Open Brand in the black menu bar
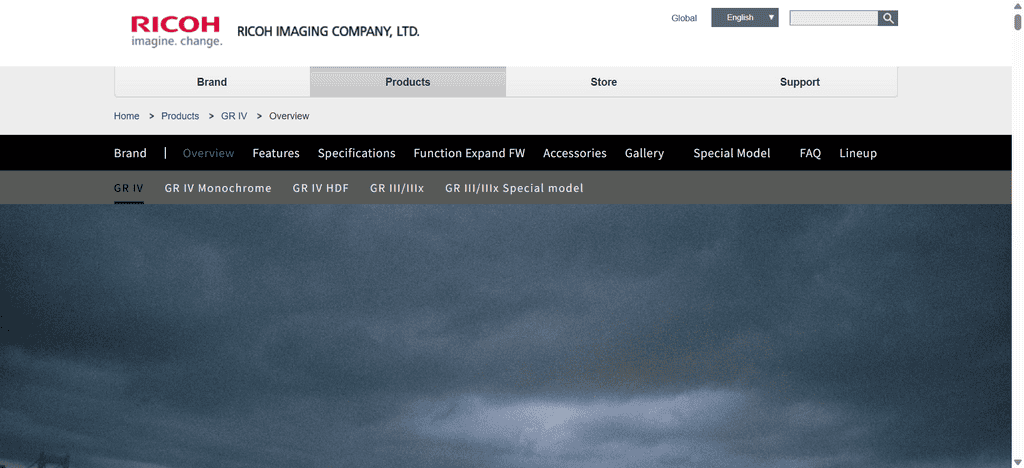This screenshot has width=1024, height=468. [x=130, y=153]
